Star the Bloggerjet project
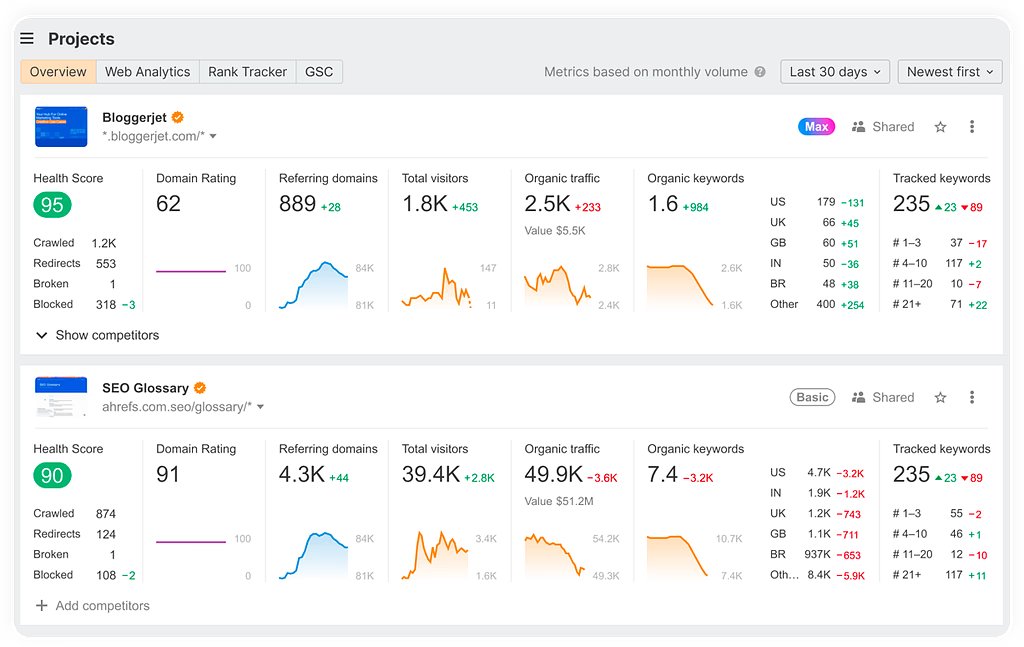Image resolution: width=1024 pixels, height=647 pixels. [940, 127]
